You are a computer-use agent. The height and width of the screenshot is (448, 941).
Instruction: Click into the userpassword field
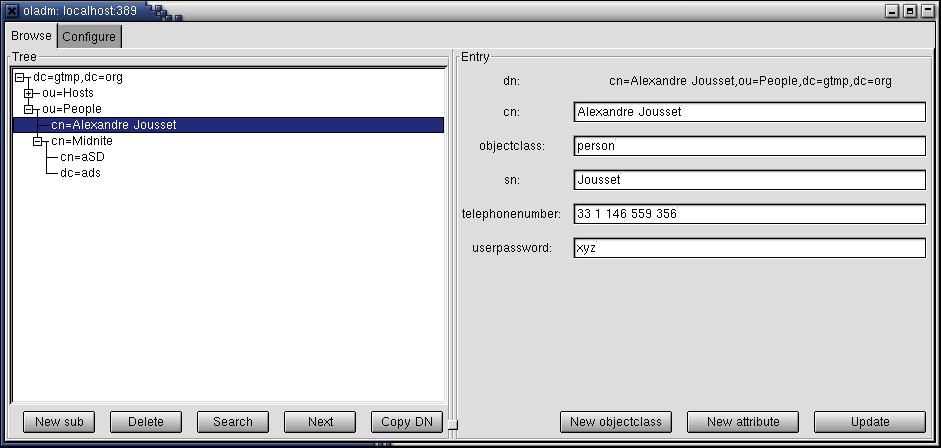(749, 248)
